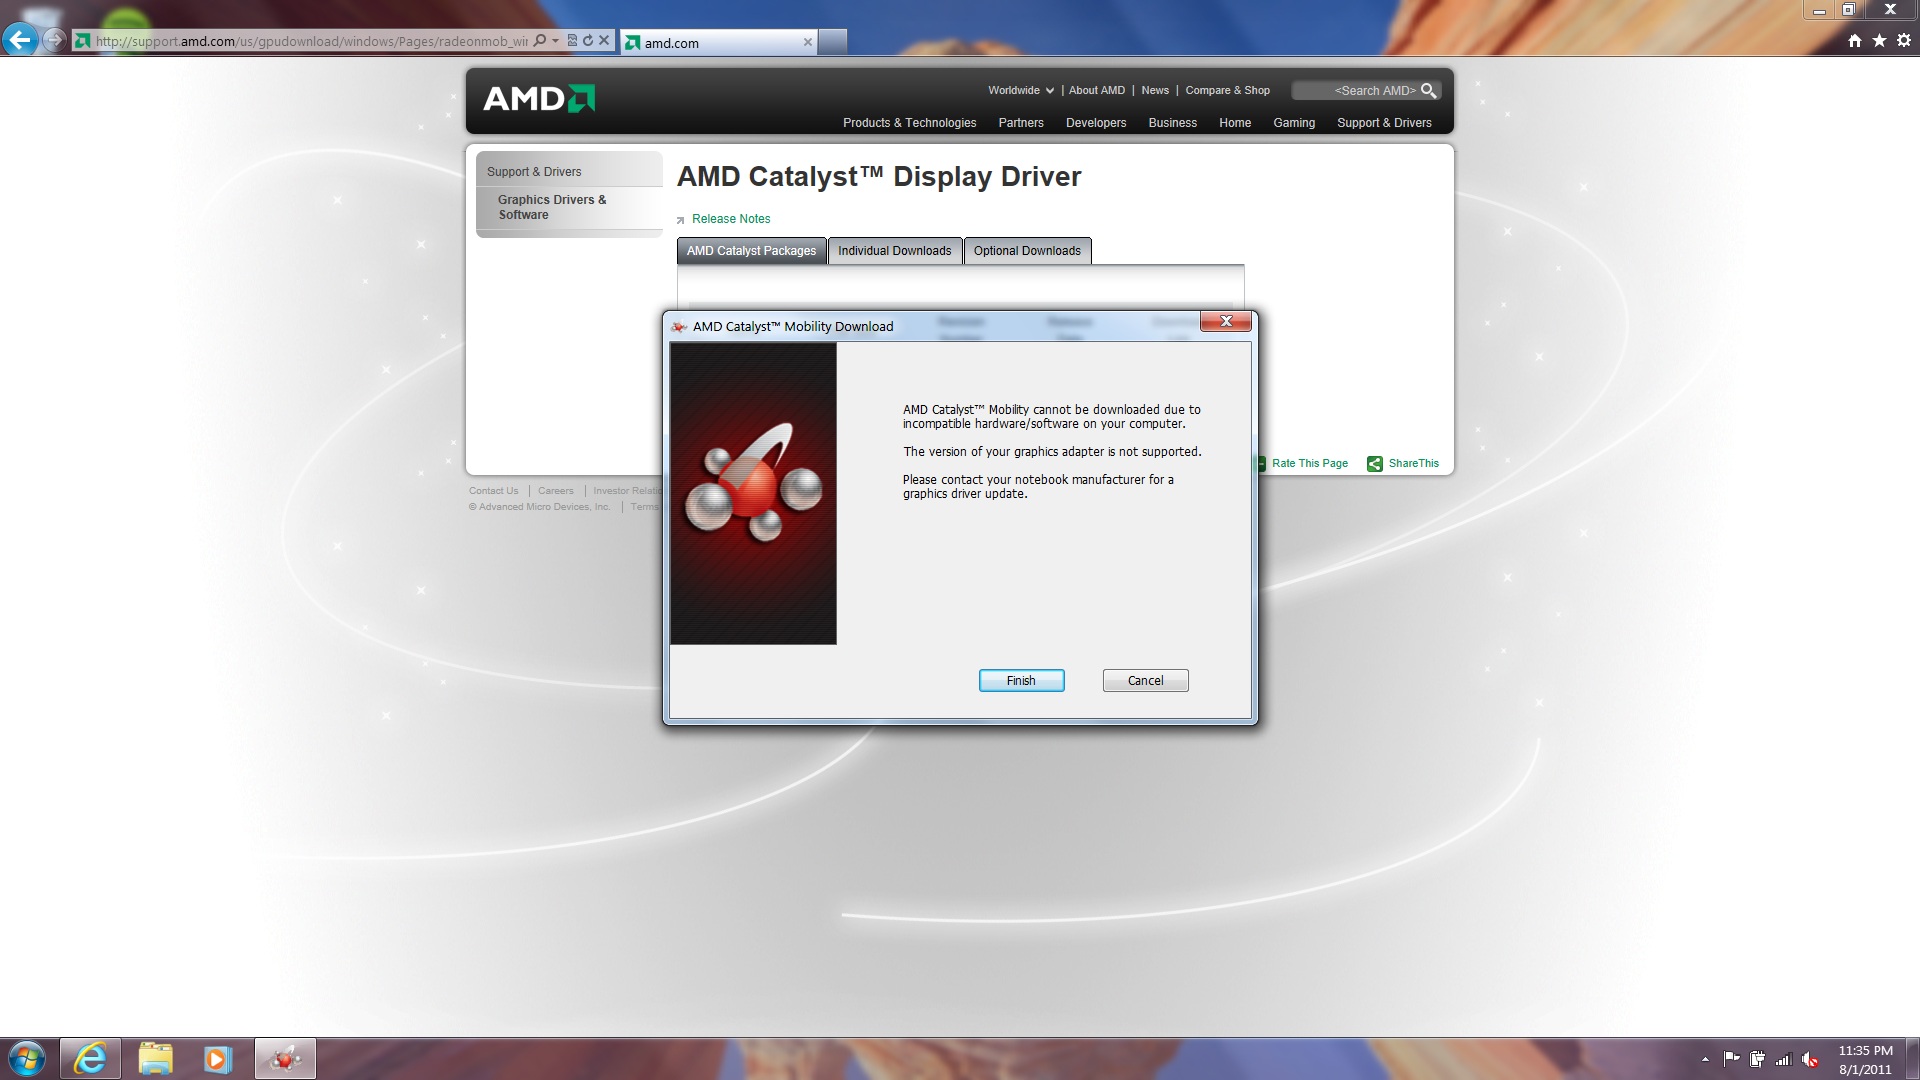
Task: Open Products & Technologies menu
Action: pyautogui.click(x=909, y=123)
